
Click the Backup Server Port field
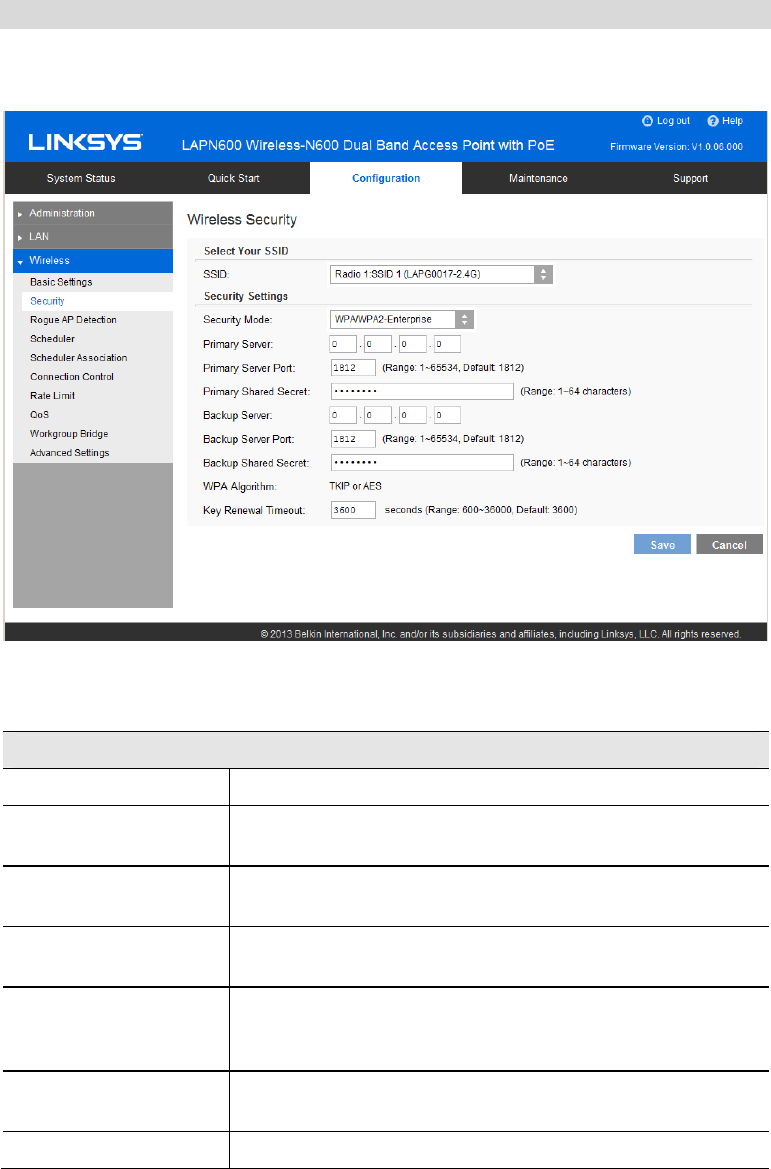pos(353,439)
